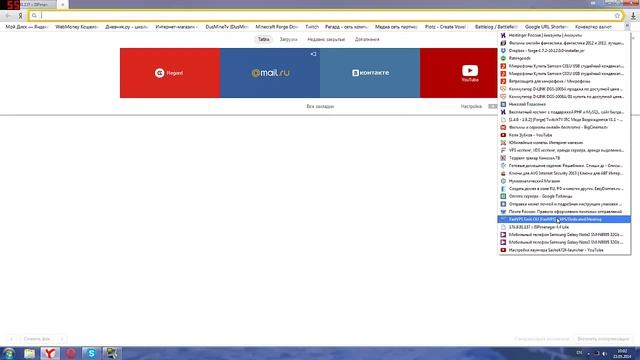
Task: Select 'Hostinger Россия | Аккаунты' entry
Action: coord(564,35)
